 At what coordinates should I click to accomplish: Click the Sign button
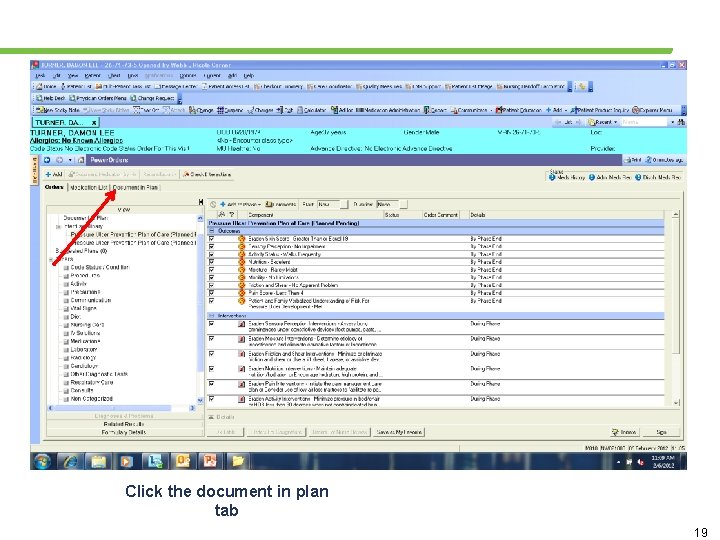[661, 432]
